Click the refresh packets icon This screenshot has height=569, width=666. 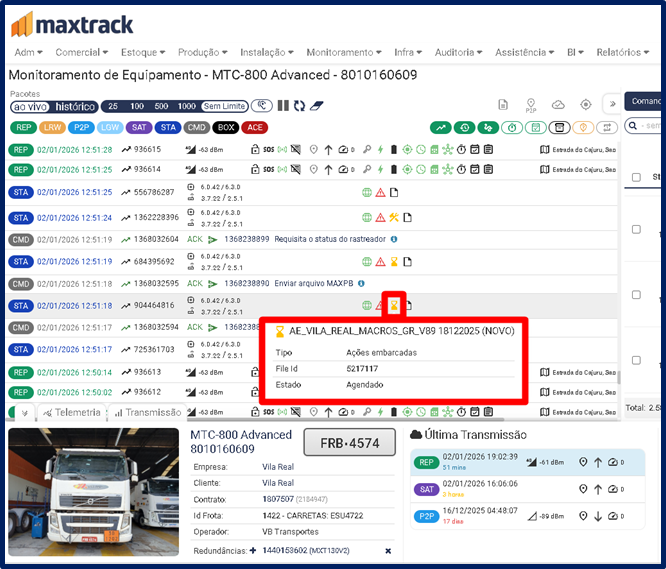(x=299, y=106)
